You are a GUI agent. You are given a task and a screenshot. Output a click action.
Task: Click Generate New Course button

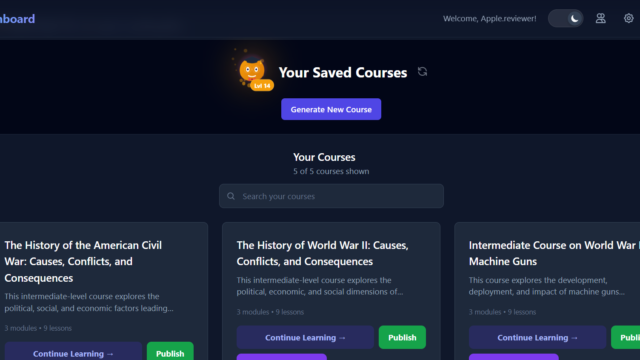331,109
